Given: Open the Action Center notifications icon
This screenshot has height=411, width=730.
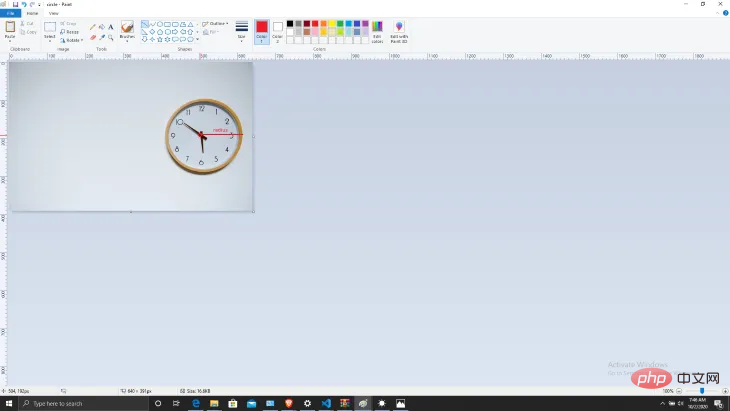Looking at the screenshot, I should (719, 403).
